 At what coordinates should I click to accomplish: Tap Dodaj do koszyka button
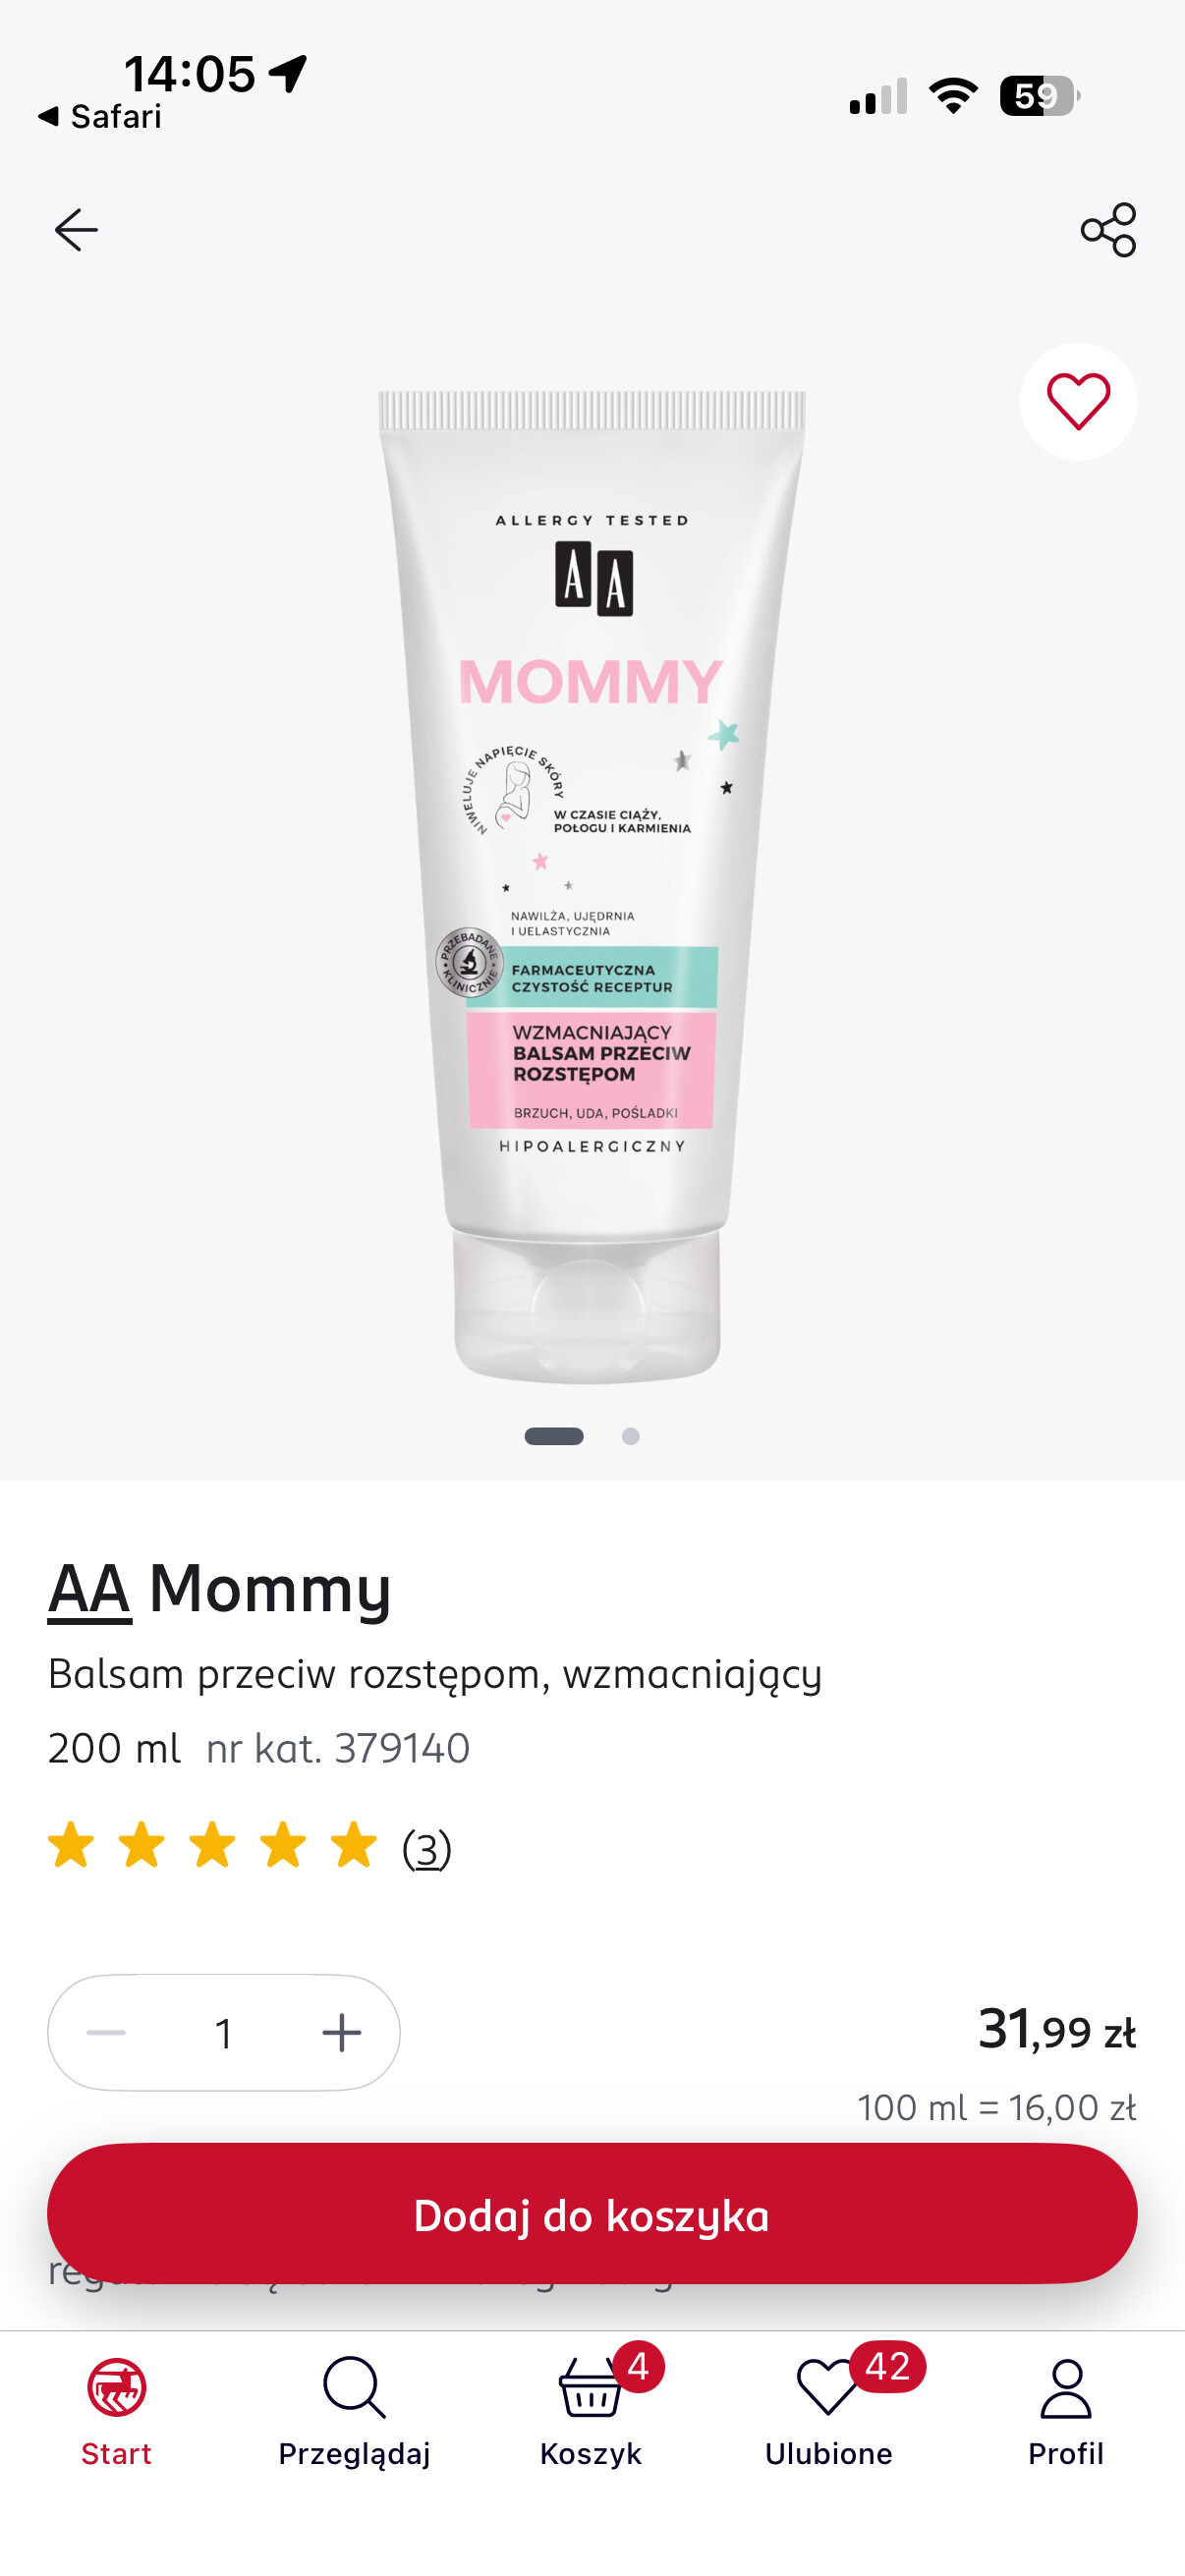click(x=592, y=2214)
